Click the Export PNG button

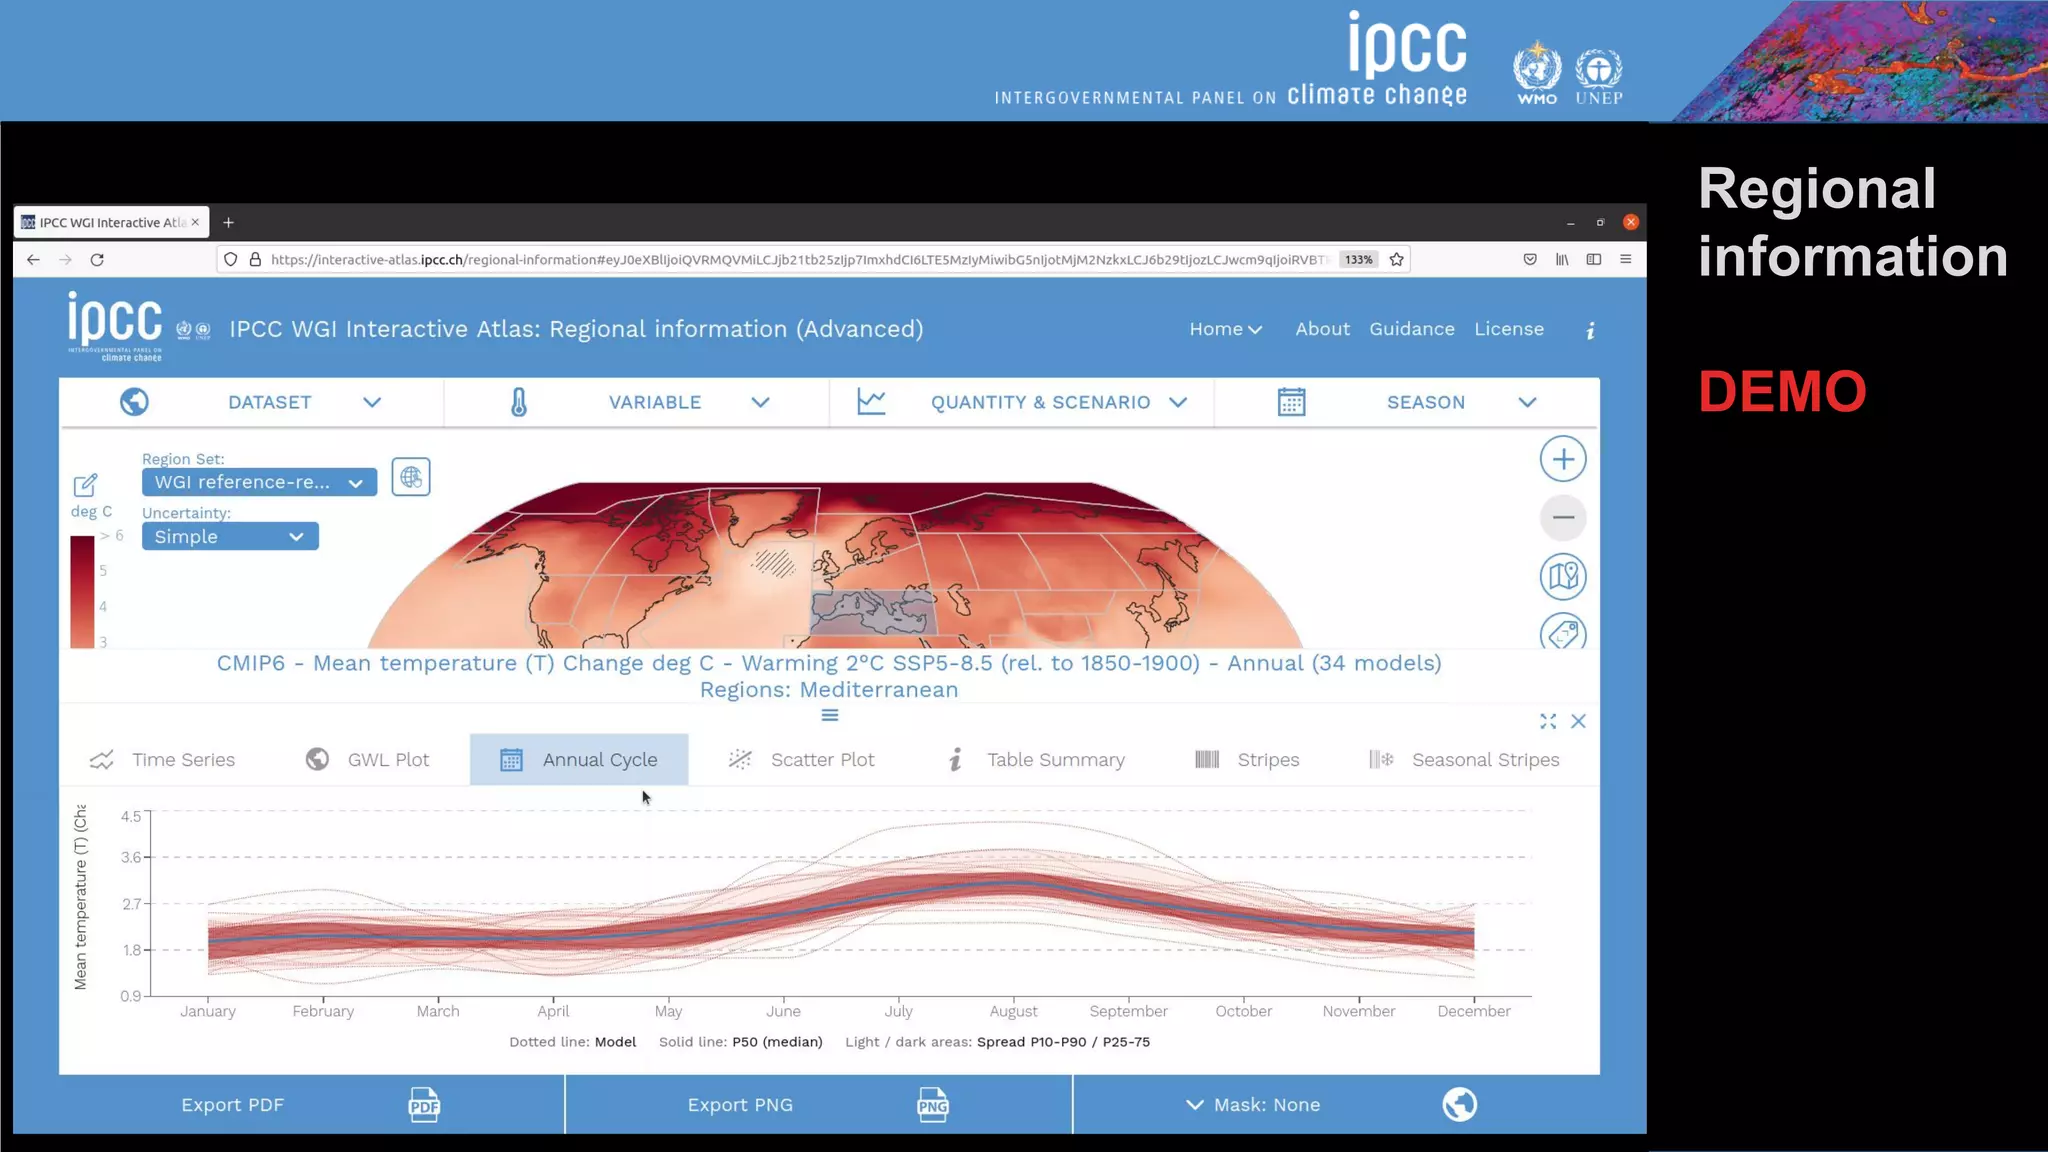click(818, 1105)
